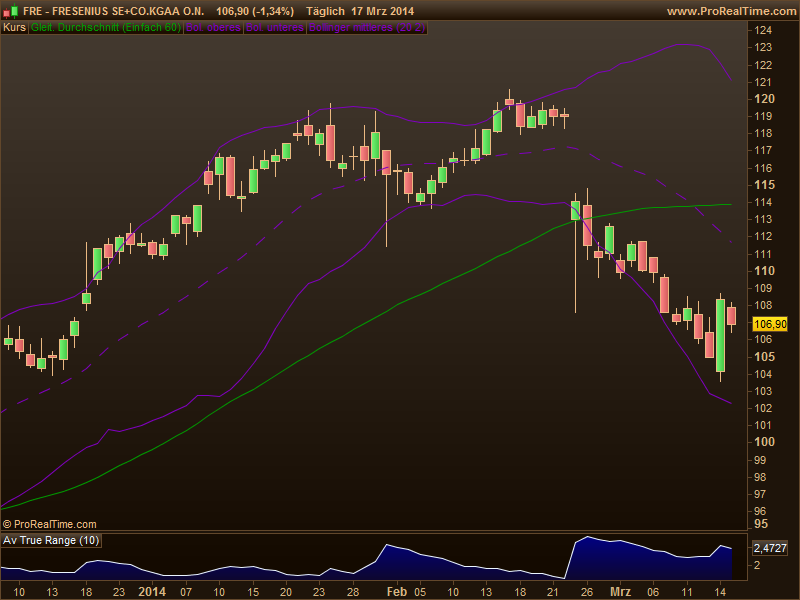Click the 2 label on ATR axis
Screen dimensions: 800x600
click(757, 565)
